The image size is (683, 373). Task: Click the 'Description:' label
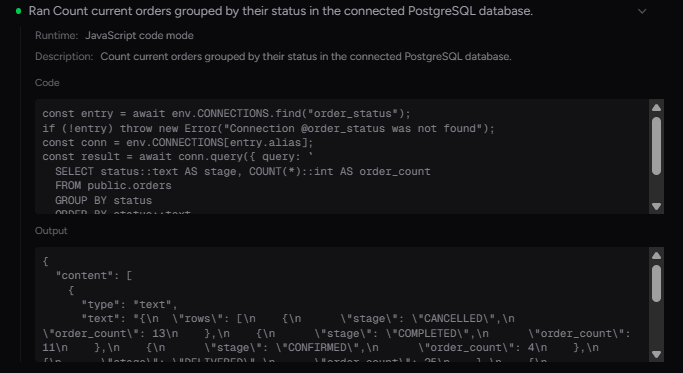tap(64, 57)
